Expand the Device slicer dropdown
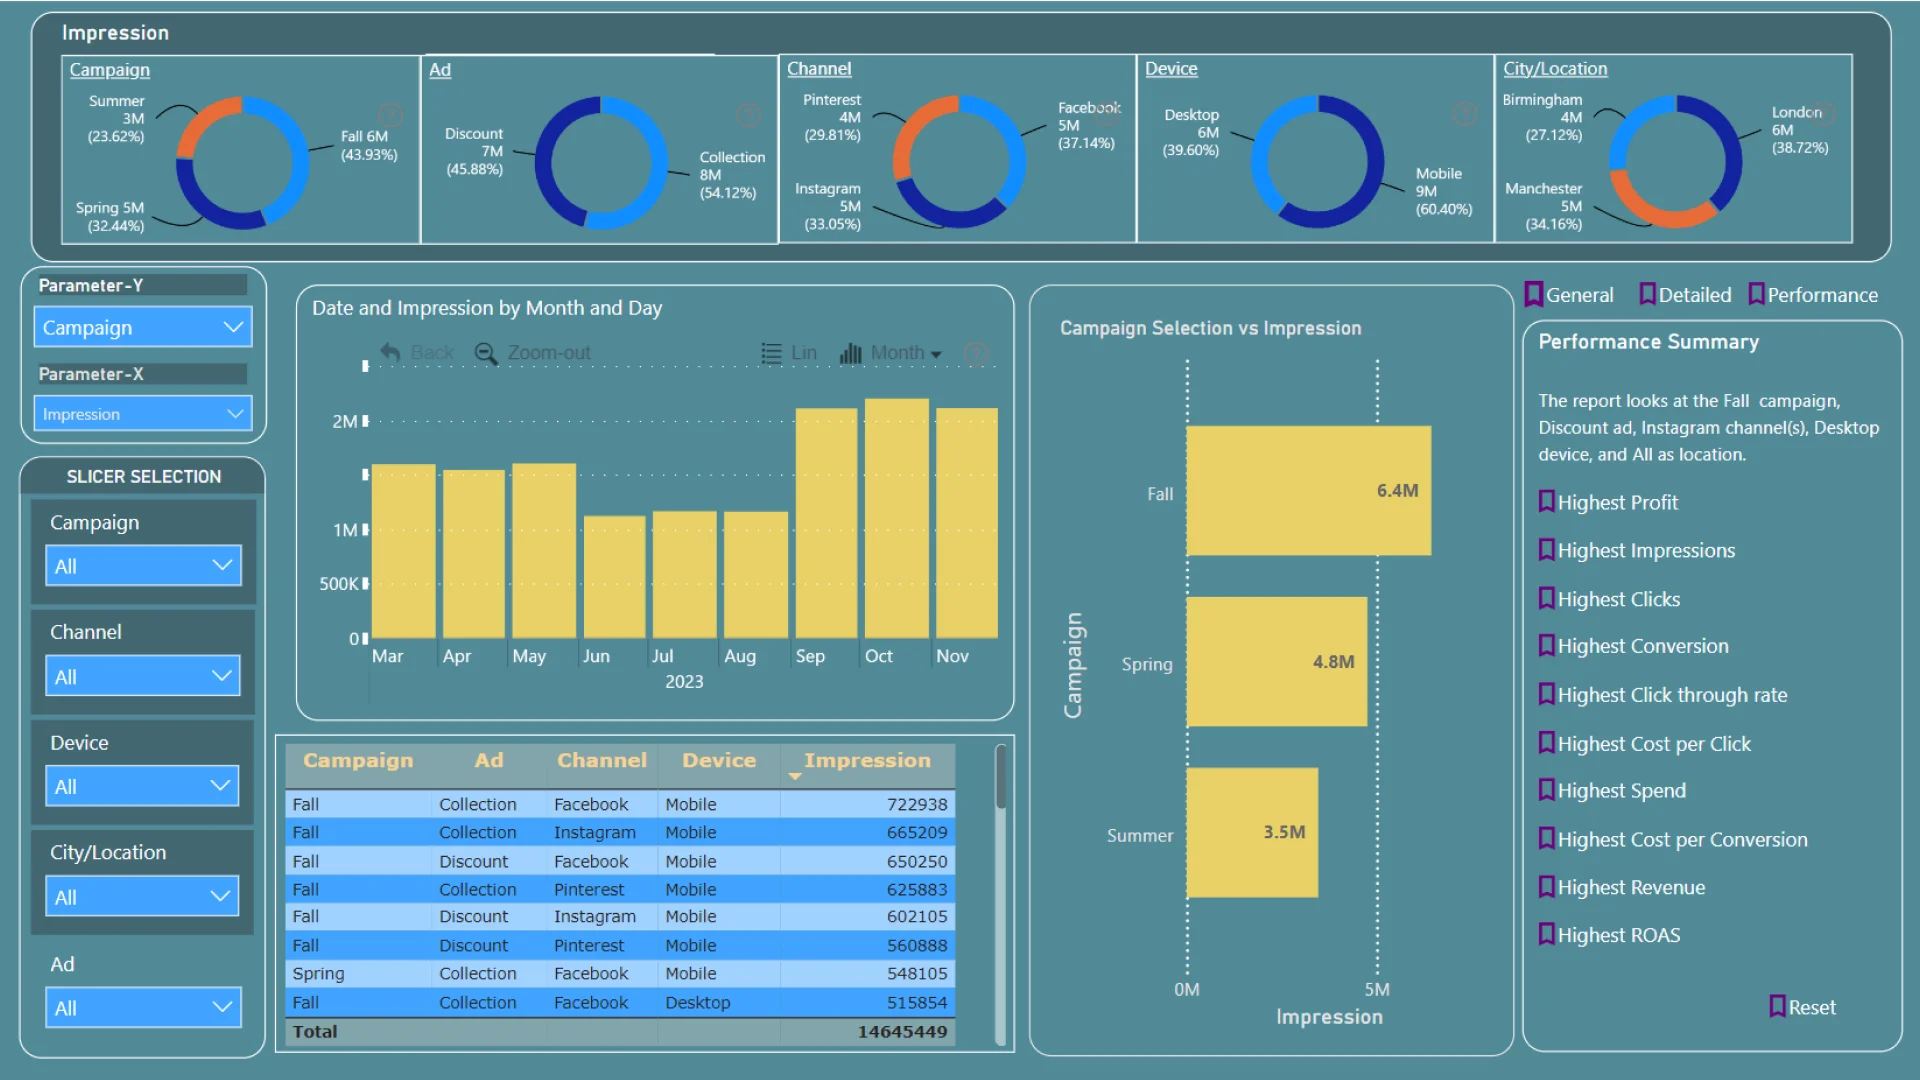The height and width of the screenshot is (1080, 1920). (x=143, y=787)
